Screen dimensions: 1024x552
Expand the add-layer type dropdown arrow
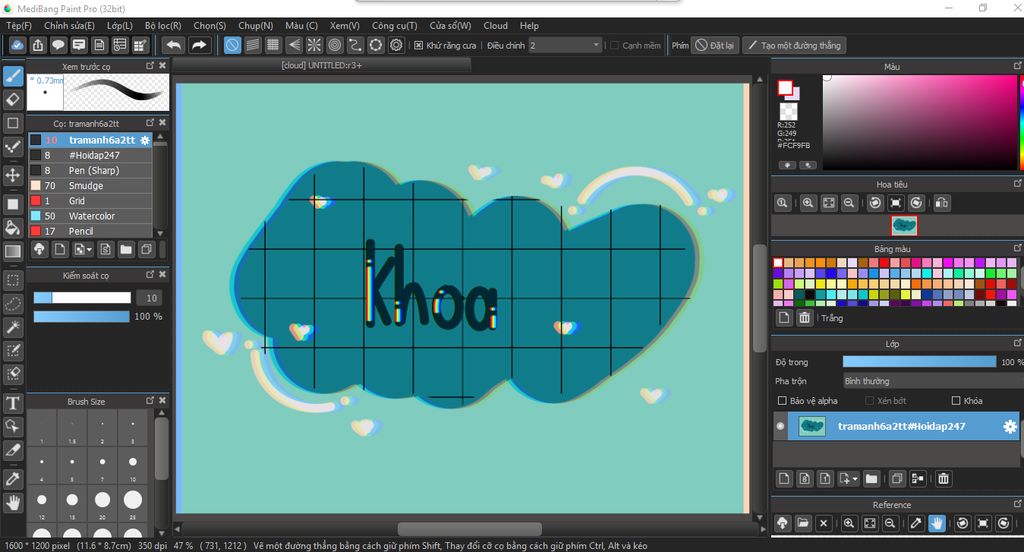(x=855, y=479)
